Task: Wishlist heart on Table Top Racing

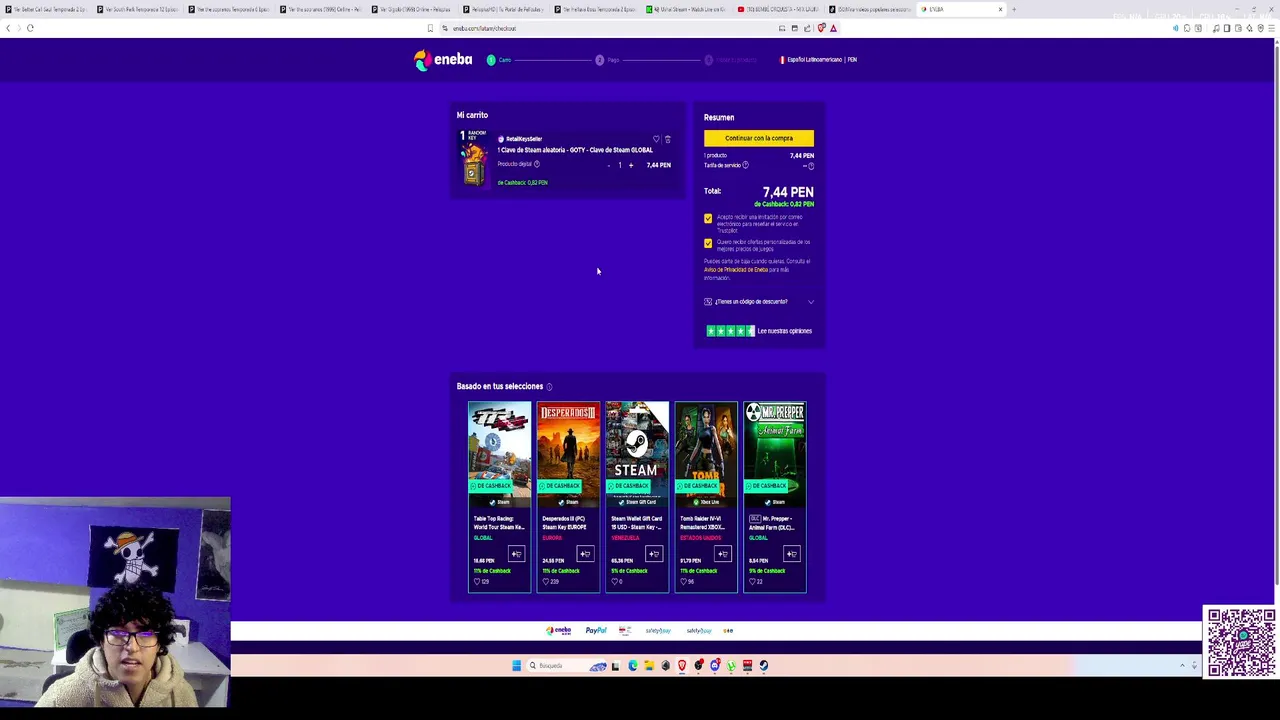Action: (477, 581)
